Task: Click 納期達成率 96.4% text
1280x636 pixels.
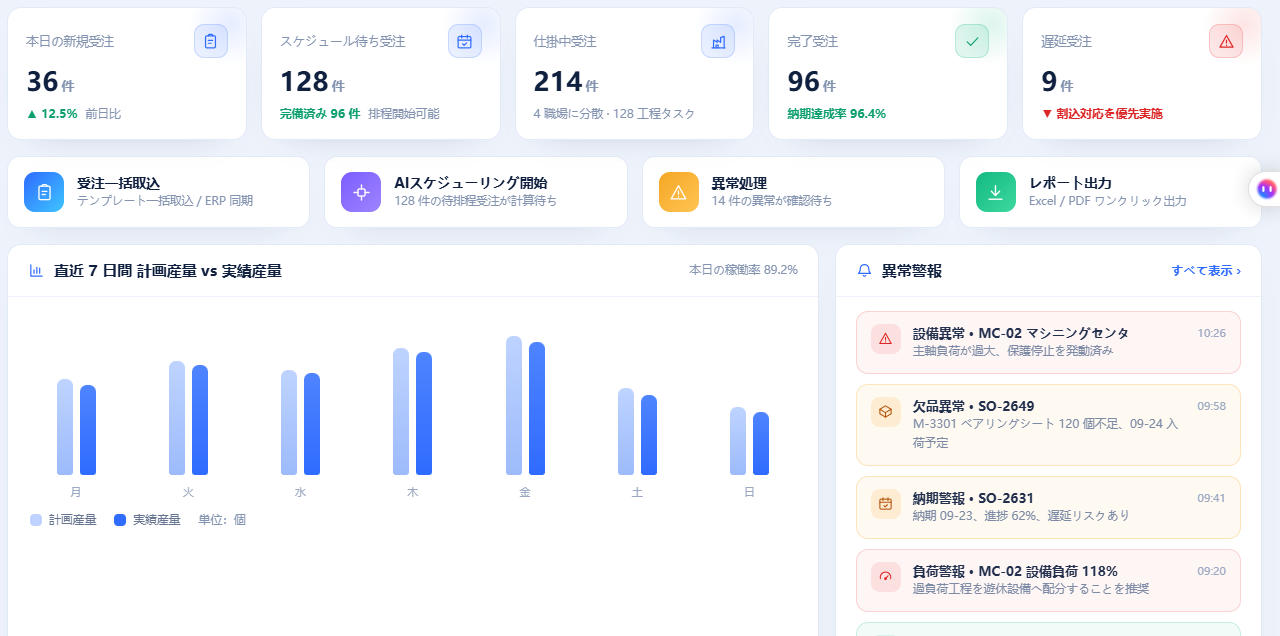Action: (836, 114)
